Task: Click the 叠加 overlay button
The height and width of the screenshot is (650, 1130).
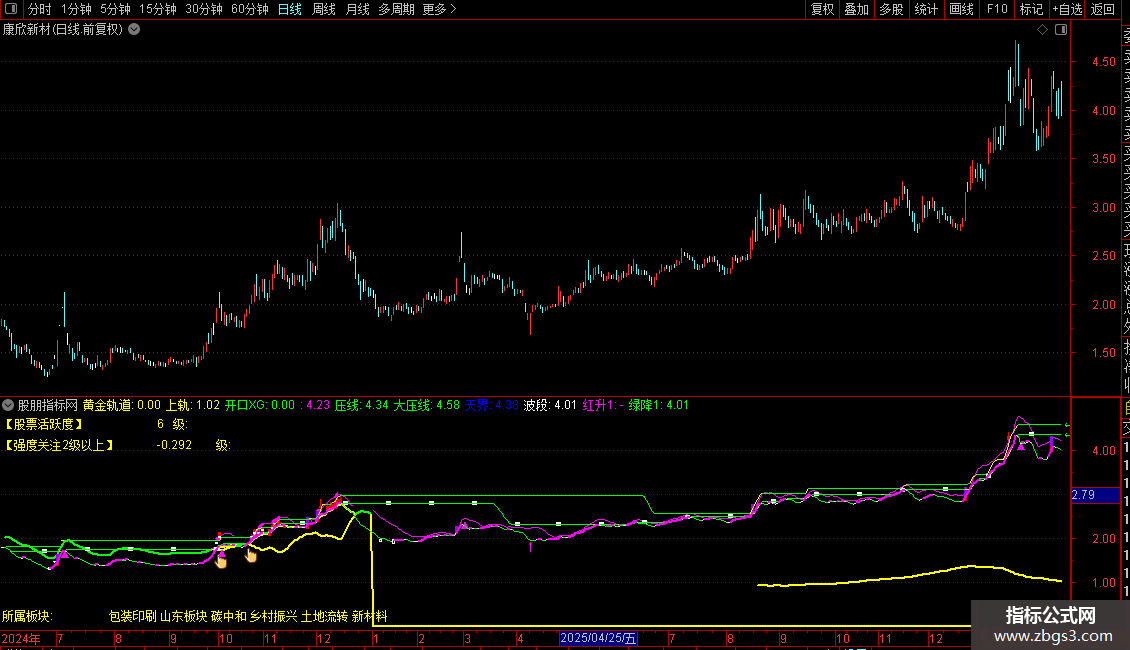Action: click(x=857, y=9)
